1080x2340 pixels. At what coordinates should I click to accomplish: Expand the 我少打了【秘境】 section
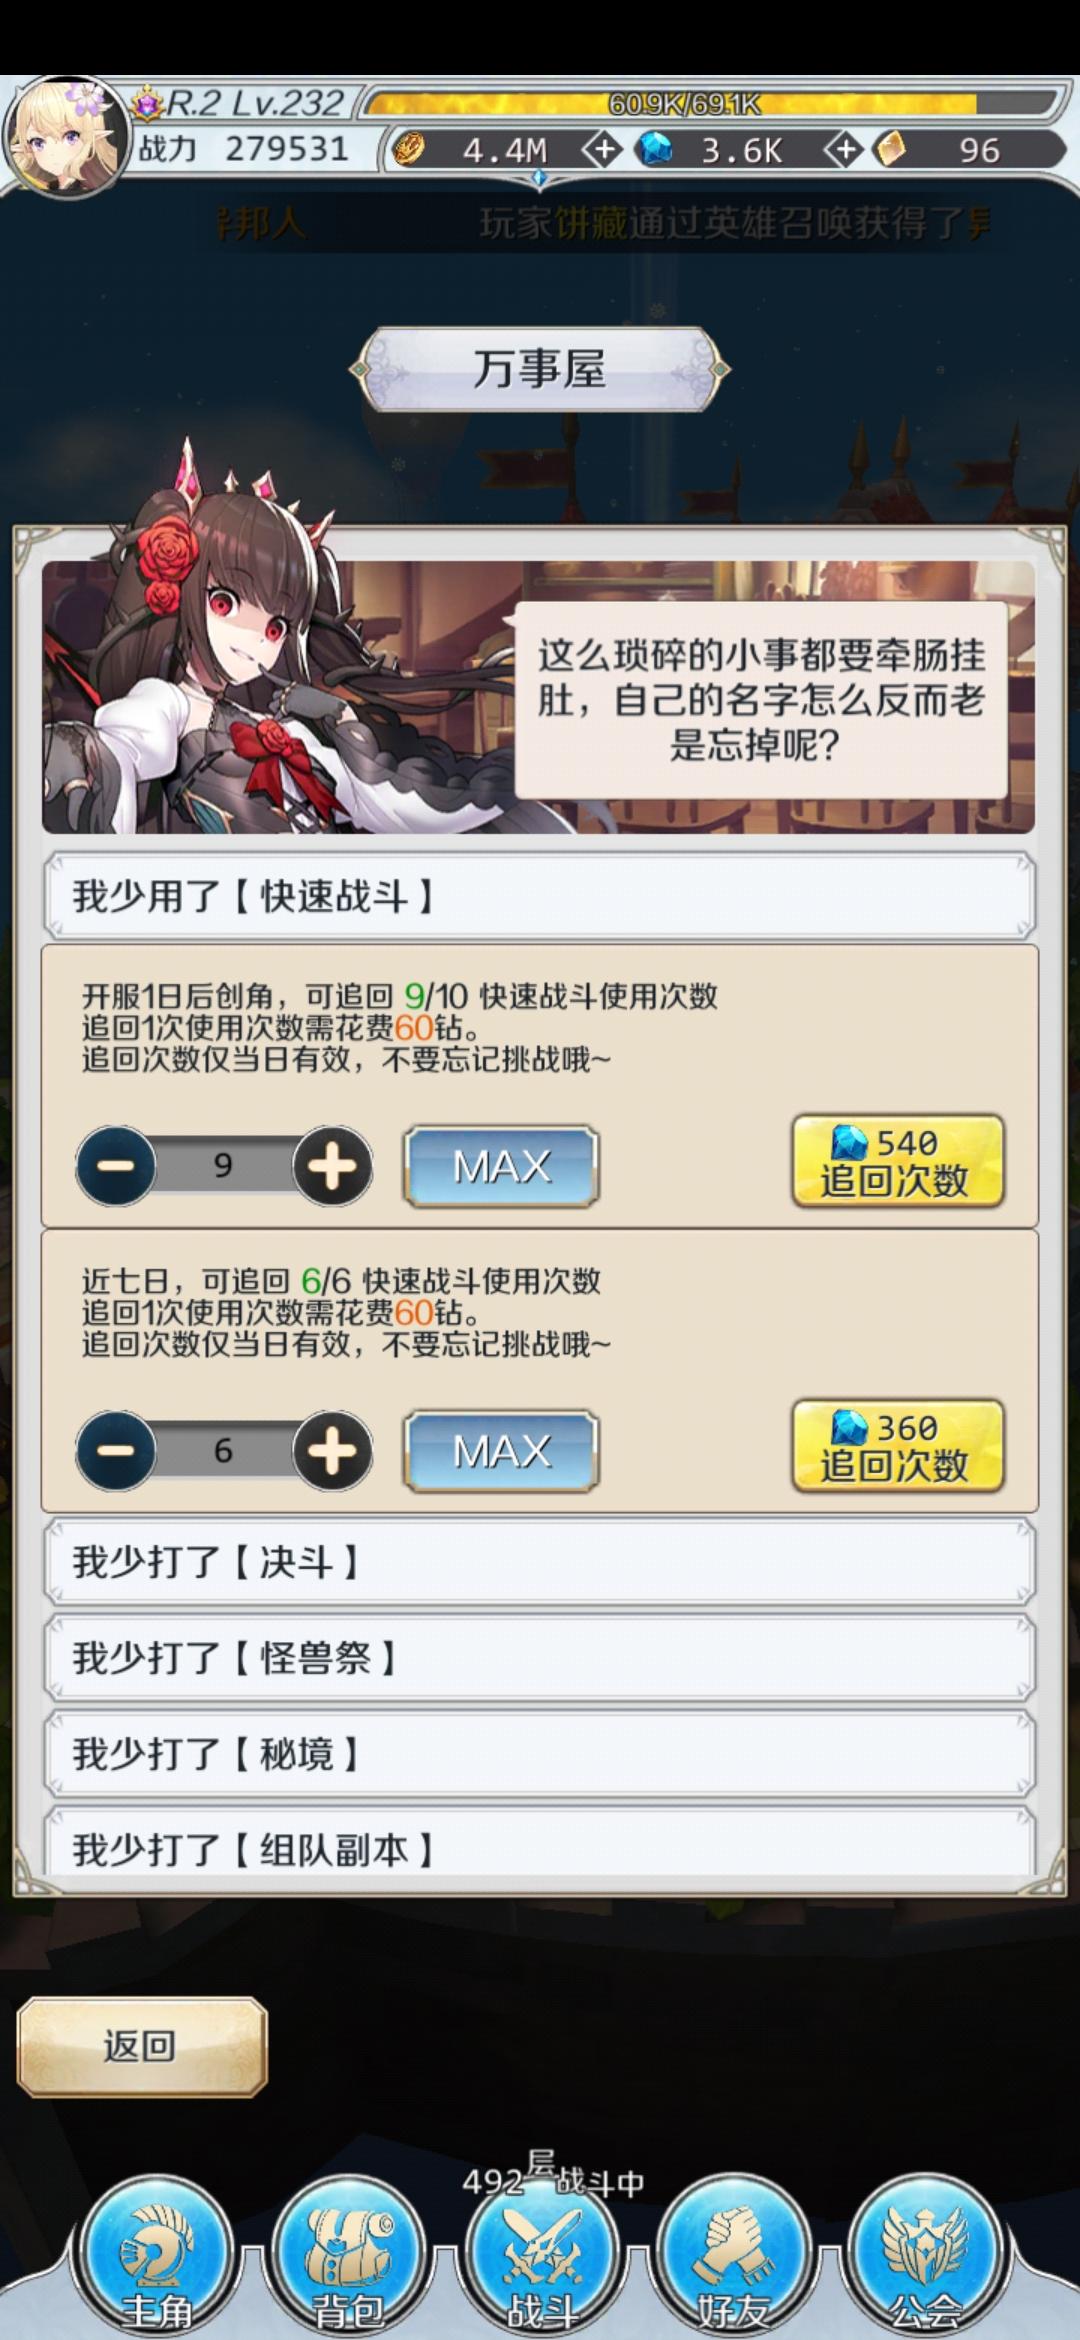coord(540,1754)
